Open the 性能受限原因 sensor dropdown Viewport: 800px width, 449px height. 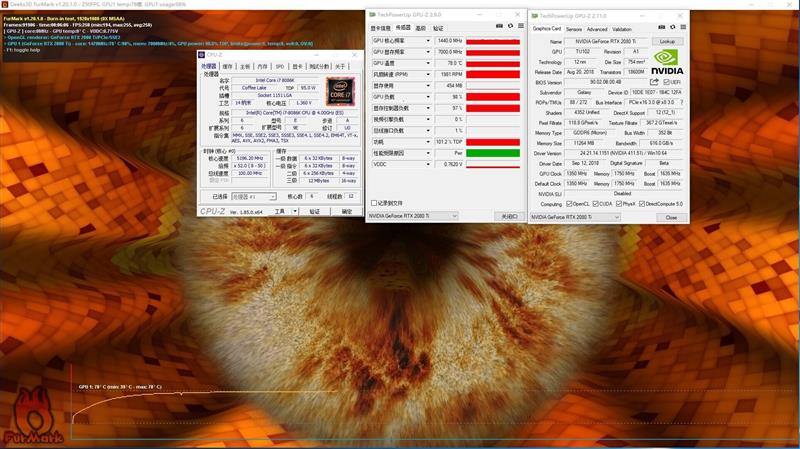[x=428, y=153]
